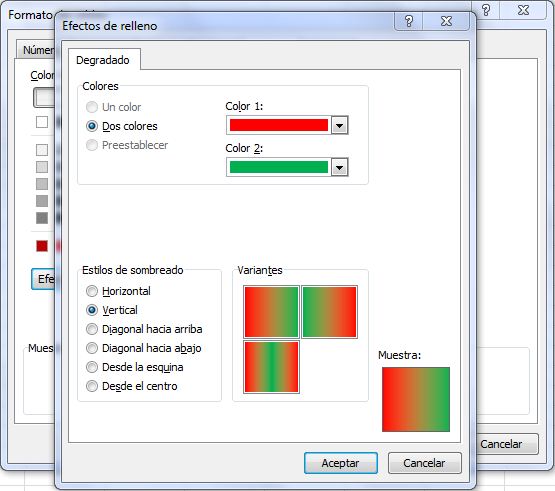Close the Efectos de relleno dialog
The image size is (555, 491).
tap(446, 21)
